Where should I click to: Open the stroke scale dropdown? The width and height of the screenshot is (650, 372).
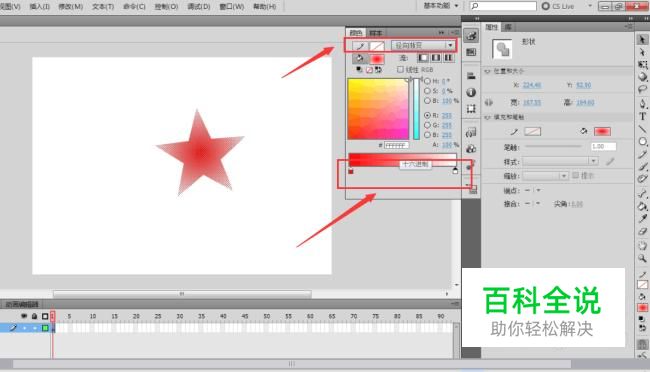click(x=545, y=176)
